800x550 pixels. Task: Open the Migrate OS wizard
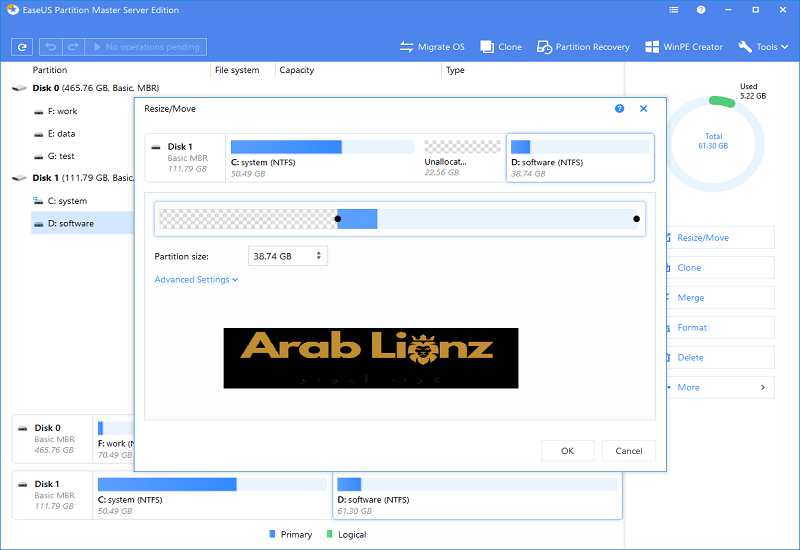pos(432,47)
